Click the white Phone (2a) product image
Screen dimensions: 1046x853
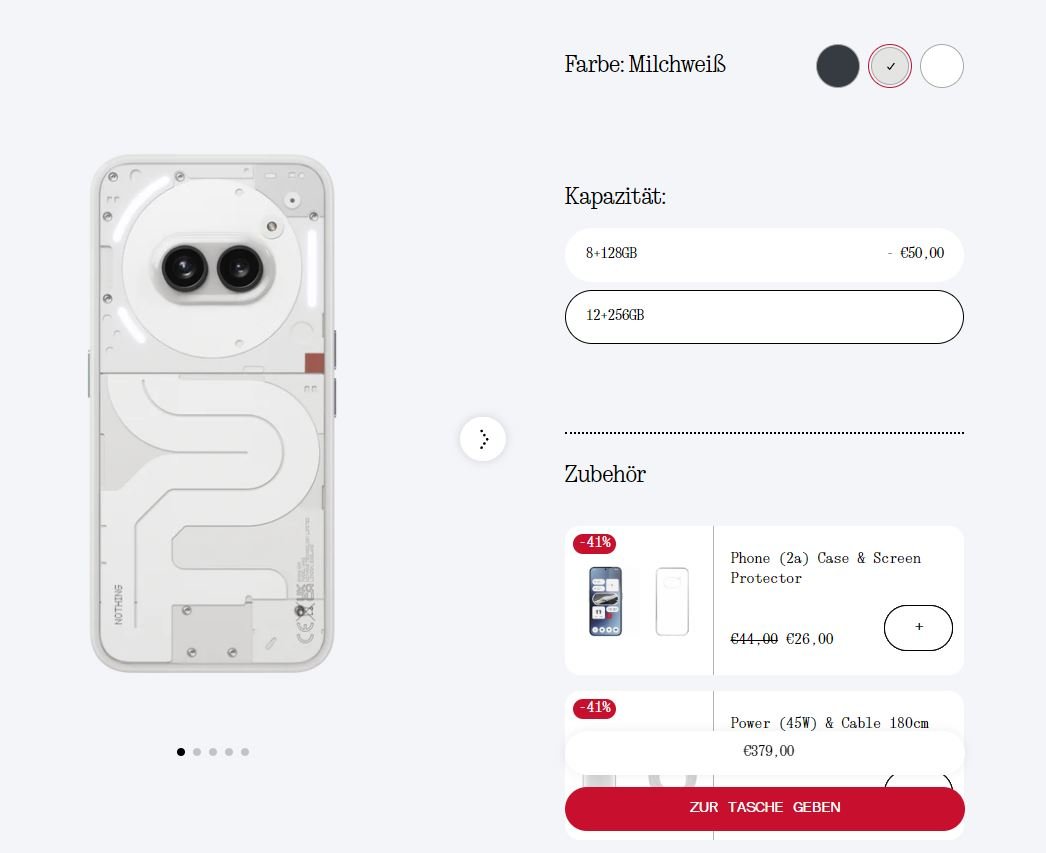point(212,413)
